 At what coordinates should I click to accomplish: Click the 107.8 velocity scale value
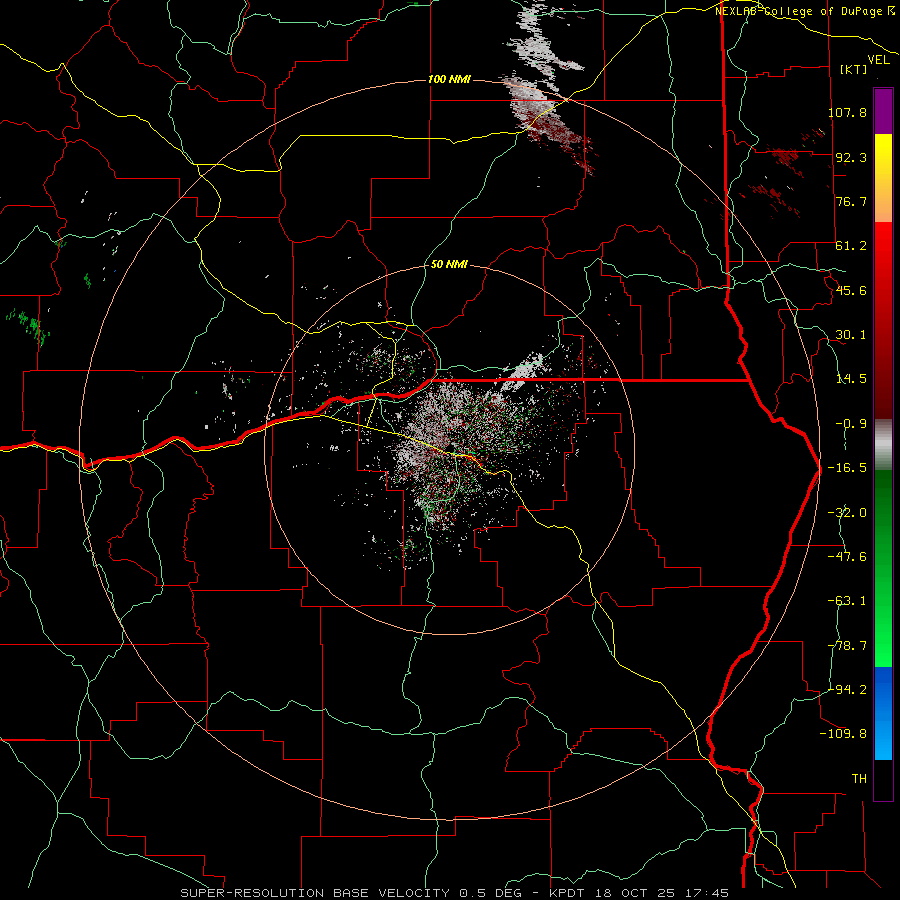coord(847,112)
